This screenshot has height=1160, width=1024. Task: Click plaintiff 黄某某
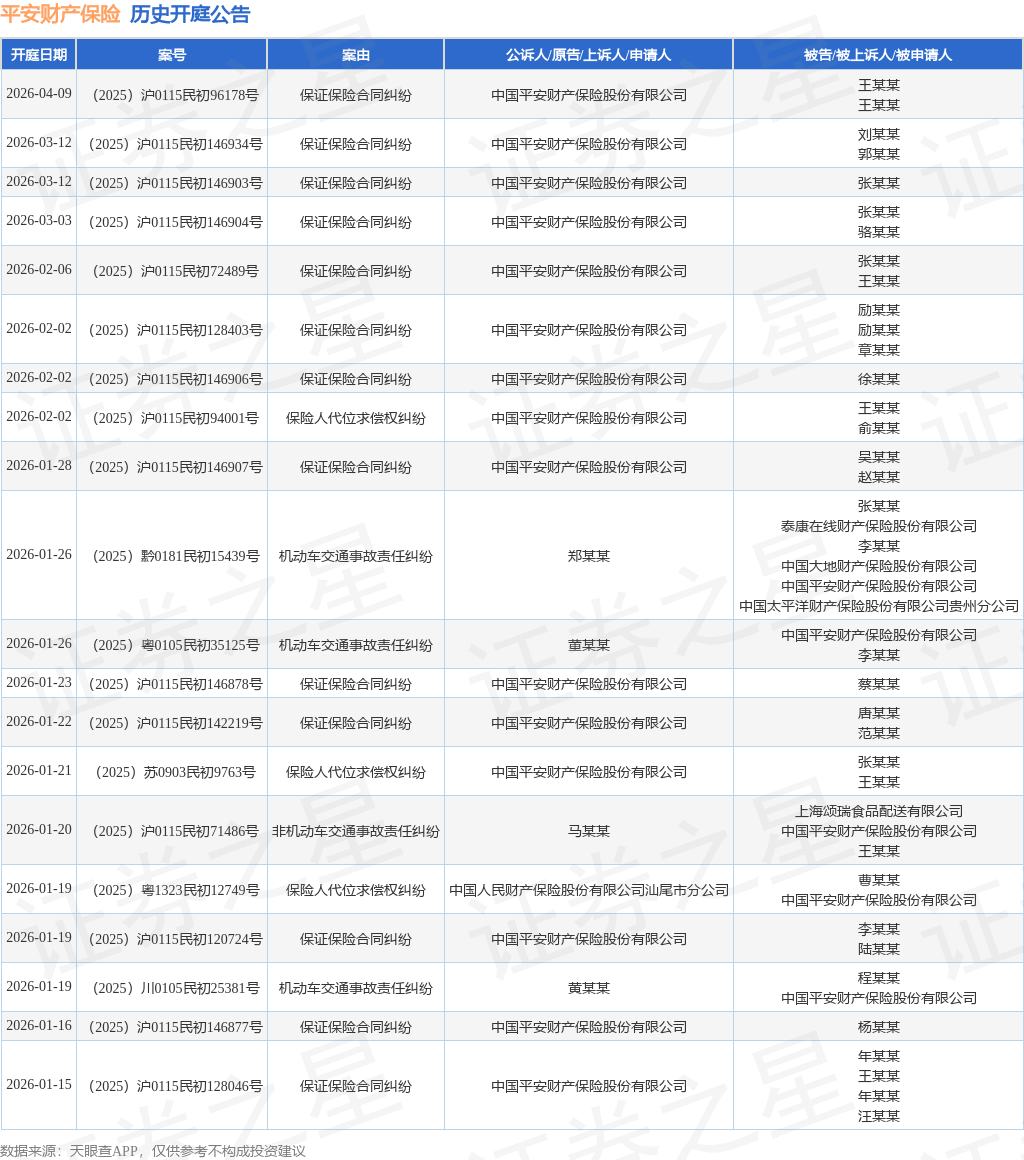[x=589, y=988]
